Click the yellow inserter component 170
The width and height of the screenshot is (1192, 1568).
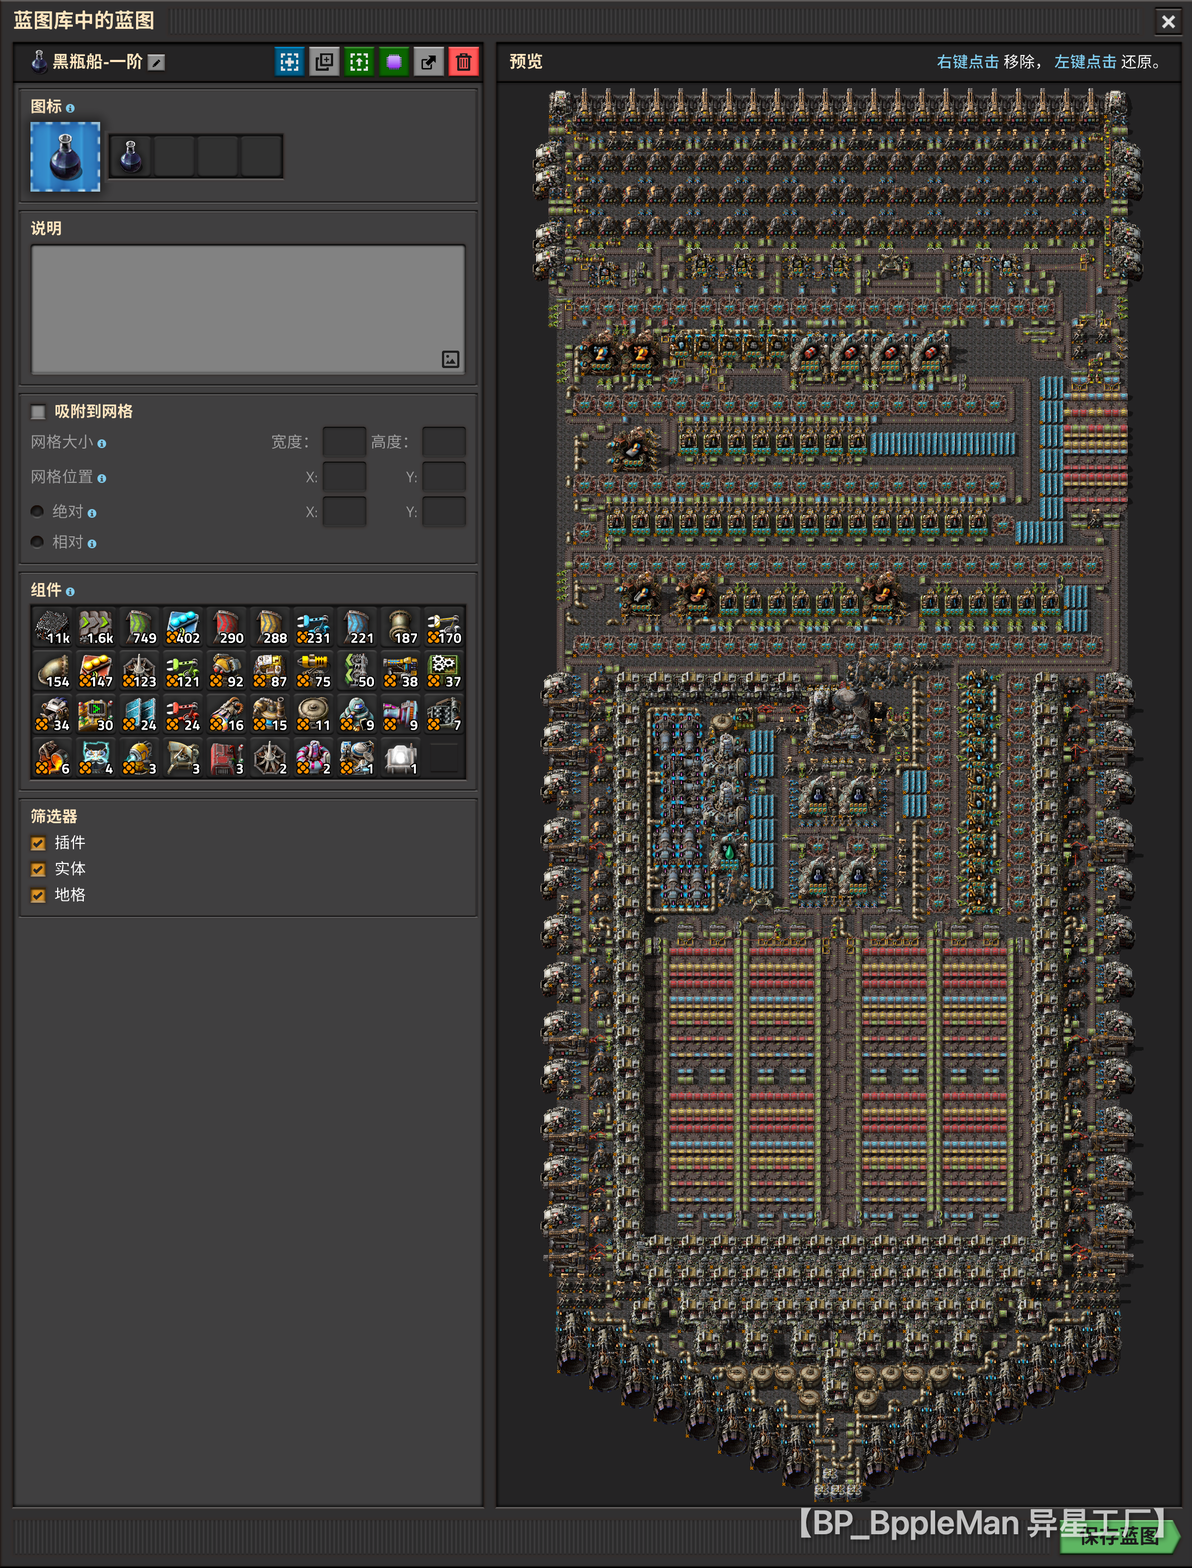click(x=444, y=627)
